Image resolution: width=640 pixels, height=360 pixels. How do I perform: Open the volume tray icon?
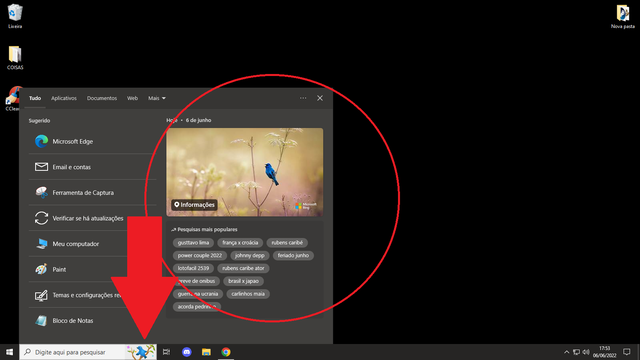pyautogui.click(x=586, y=352)
